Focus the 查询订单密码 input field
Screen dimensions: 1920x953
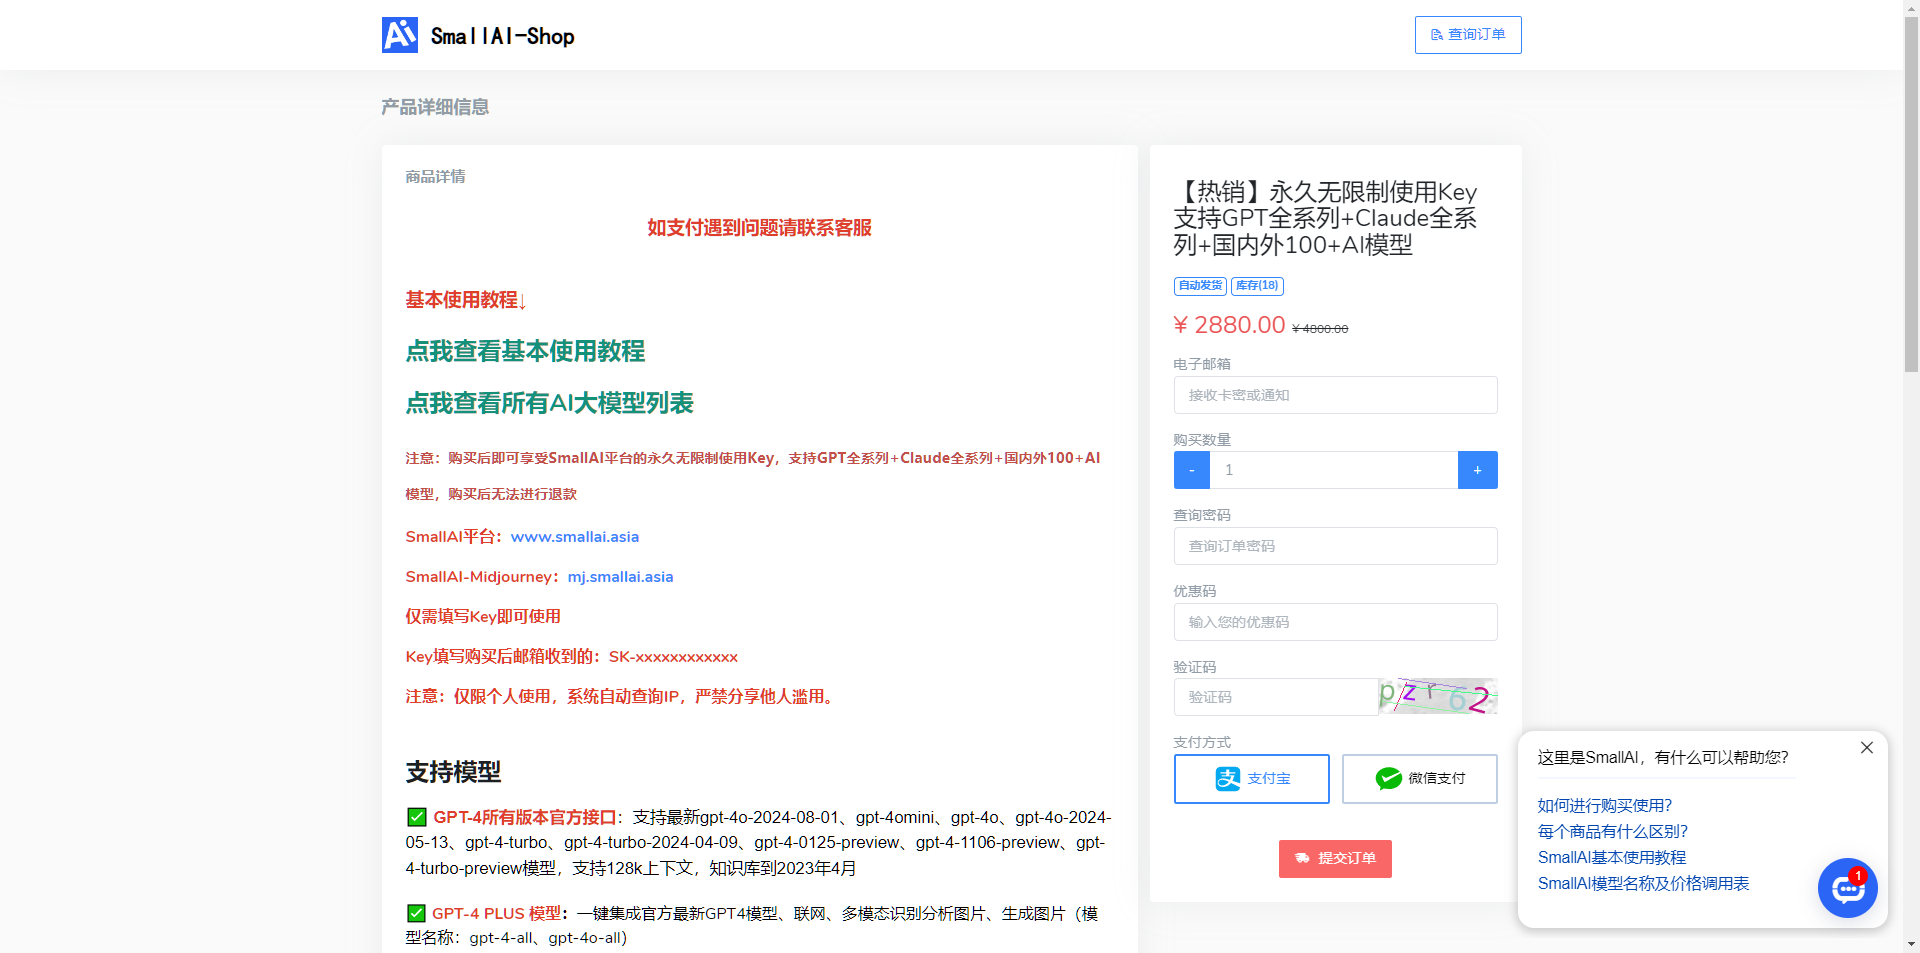[x=1335, y=546]
